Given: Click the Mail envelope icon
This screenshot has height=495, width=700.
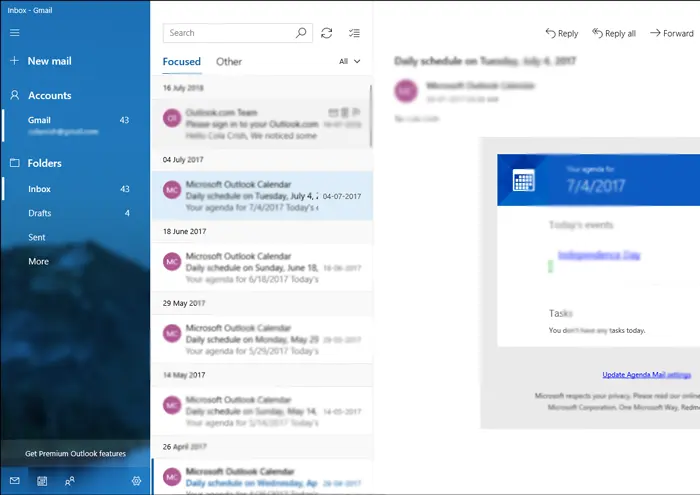Looking at the screenshot, I should 14,481.
